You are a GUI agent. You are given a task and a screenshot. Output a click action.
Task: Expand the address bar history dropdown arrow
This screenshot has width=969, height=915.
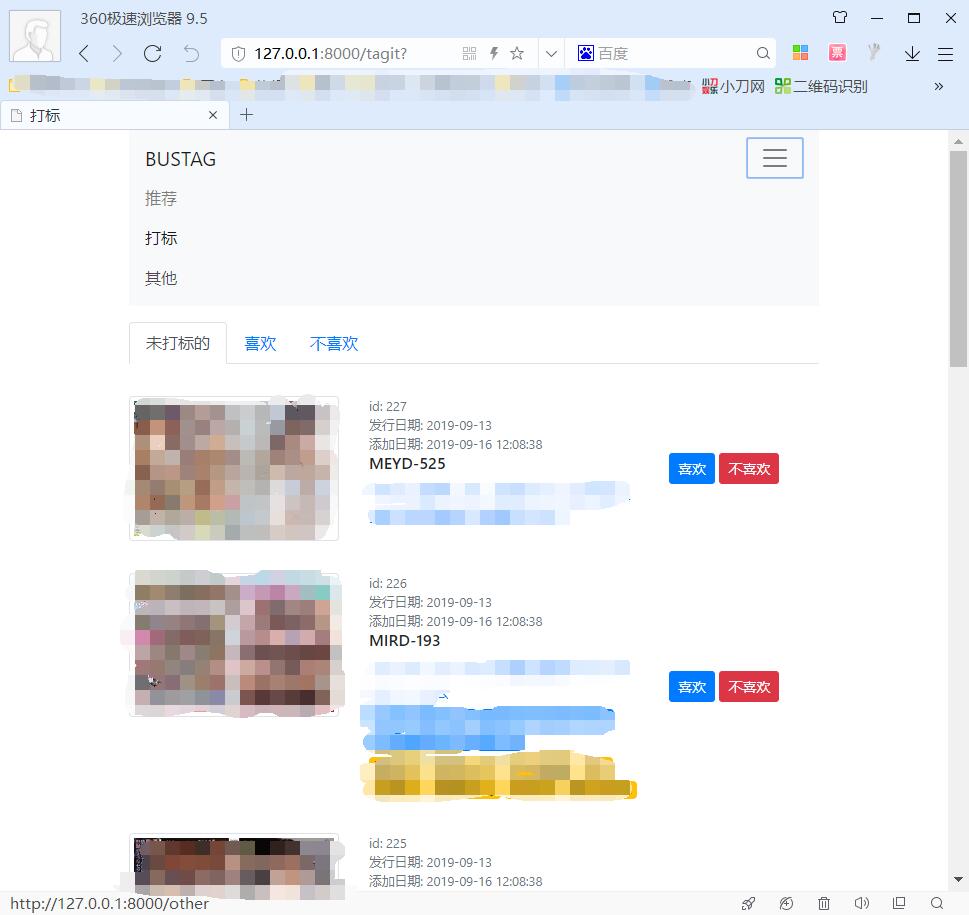(x=551, y=53)
